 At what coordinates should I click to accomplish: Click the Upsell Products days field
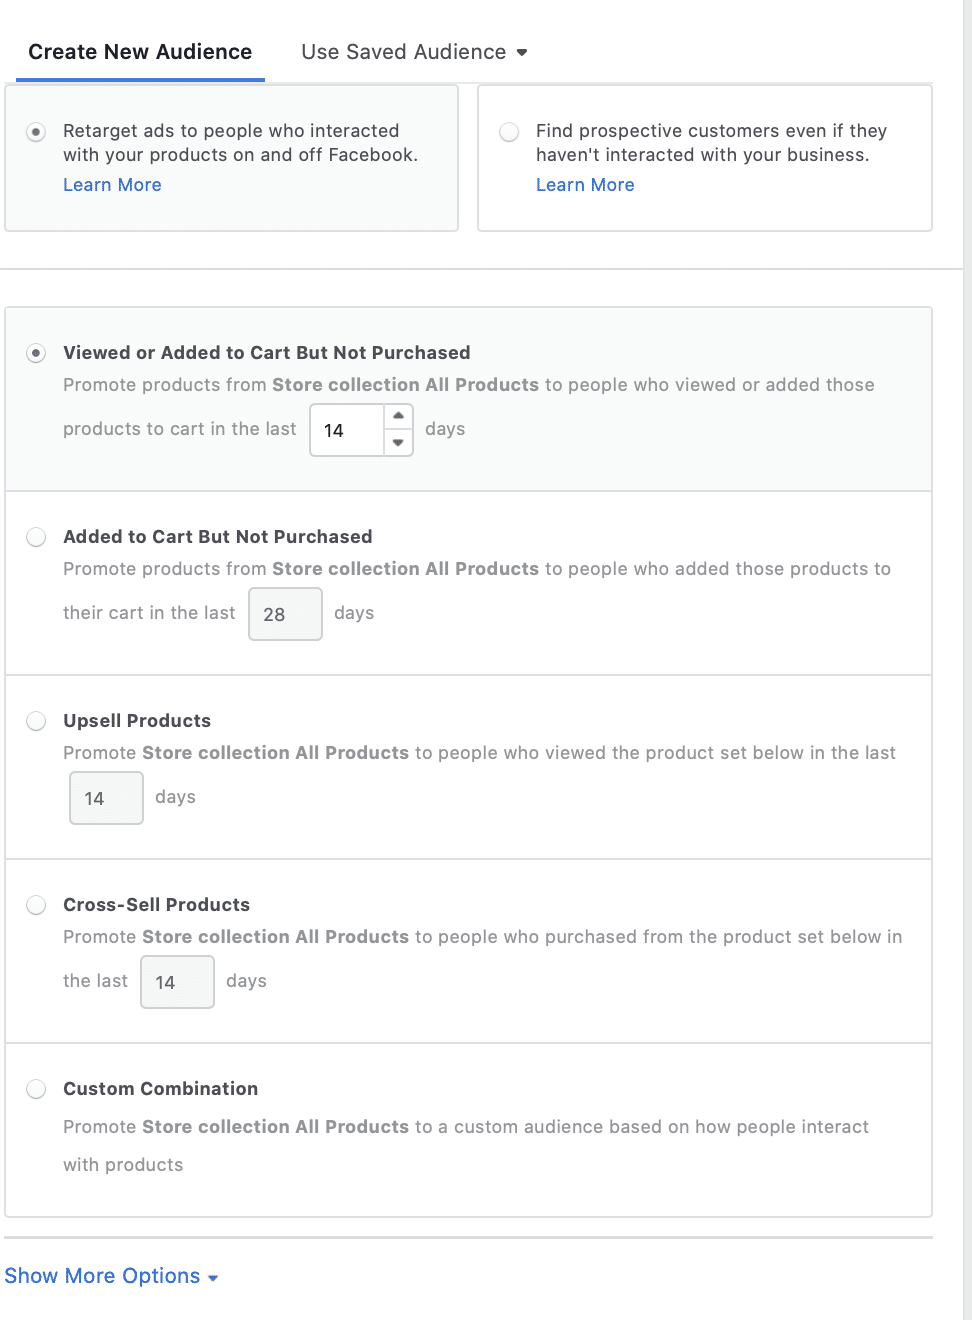106,798
